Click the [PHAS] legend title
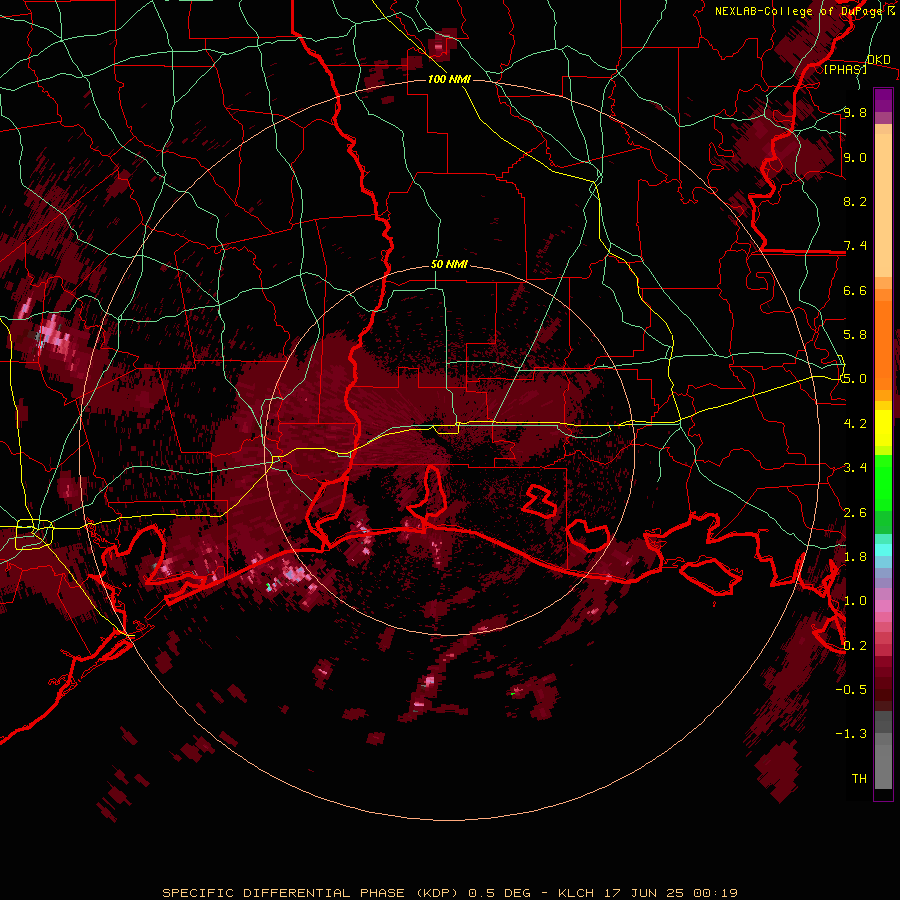 point(845,69)
